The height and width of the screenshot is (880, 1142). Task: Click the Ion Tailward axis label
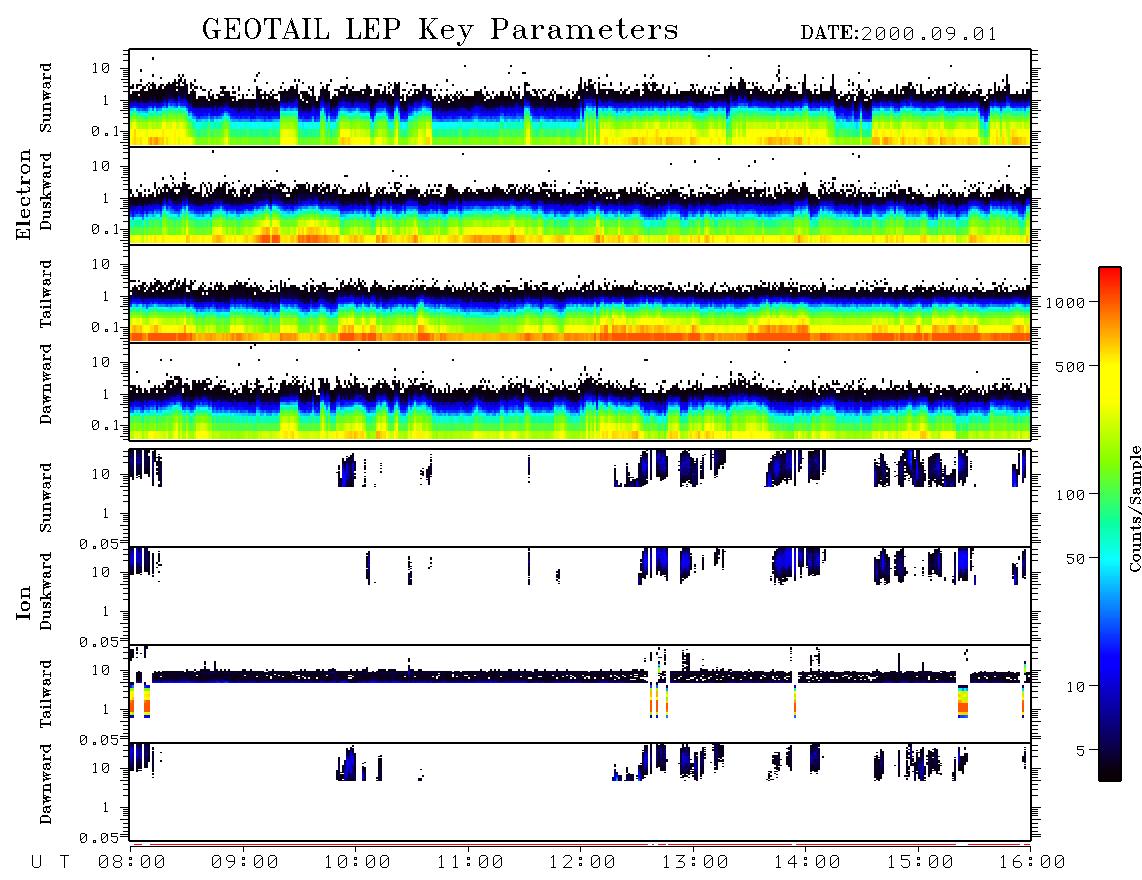click(46, 694)
